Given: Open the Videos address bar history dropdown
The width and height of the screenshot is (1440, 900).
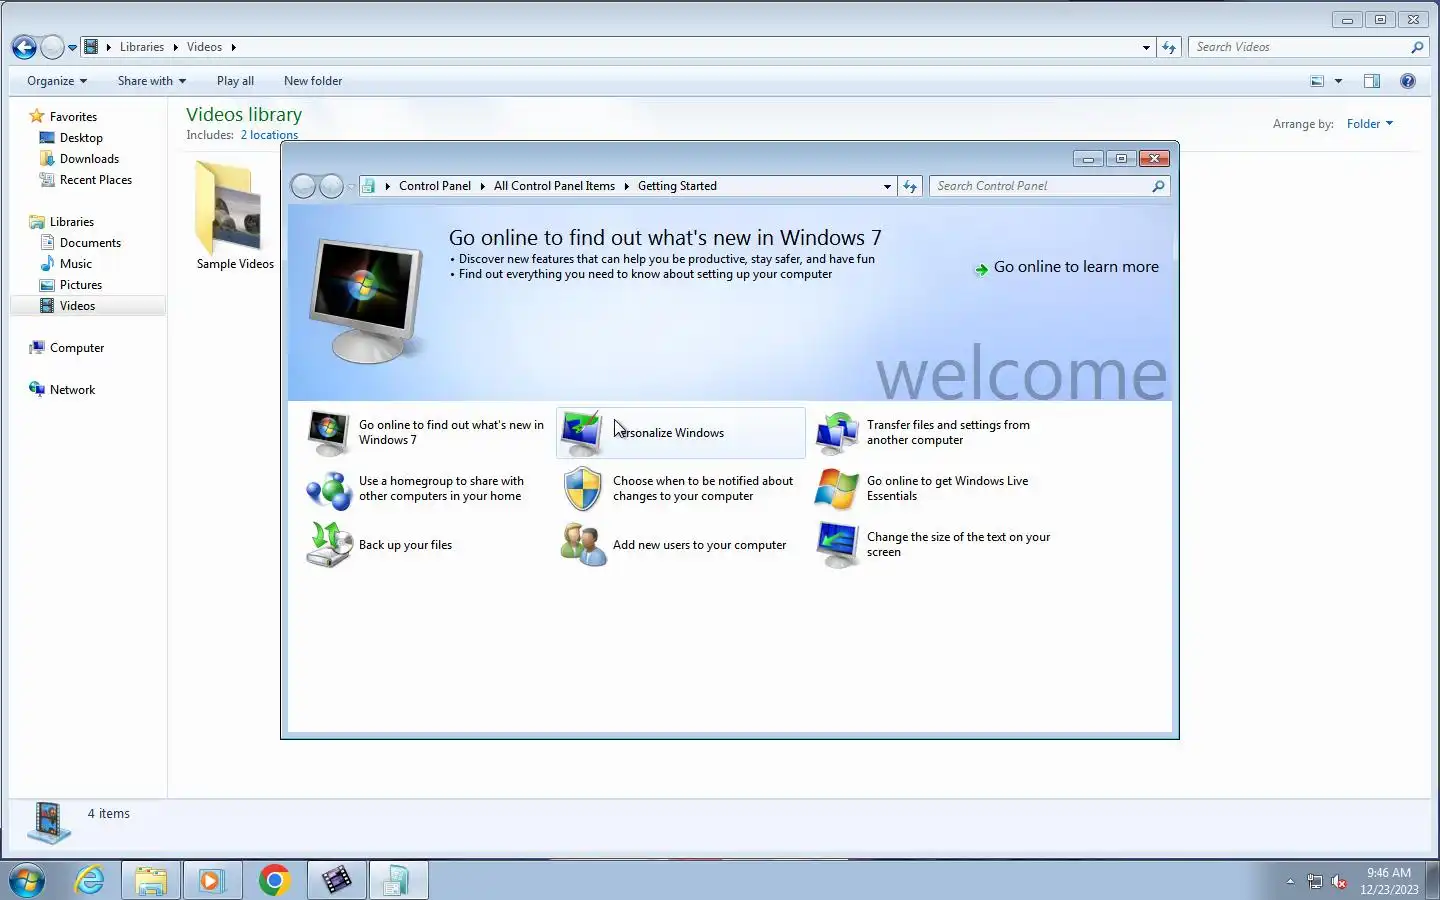Looking at the screenshot, I should tap(1146, 47).
